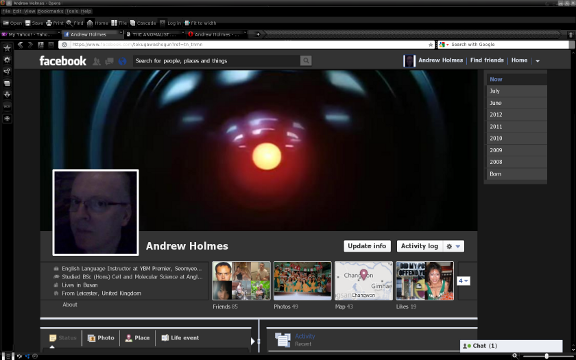Open Facebook messages icon
Screen dimensions: 576x360
pos(109,61)
